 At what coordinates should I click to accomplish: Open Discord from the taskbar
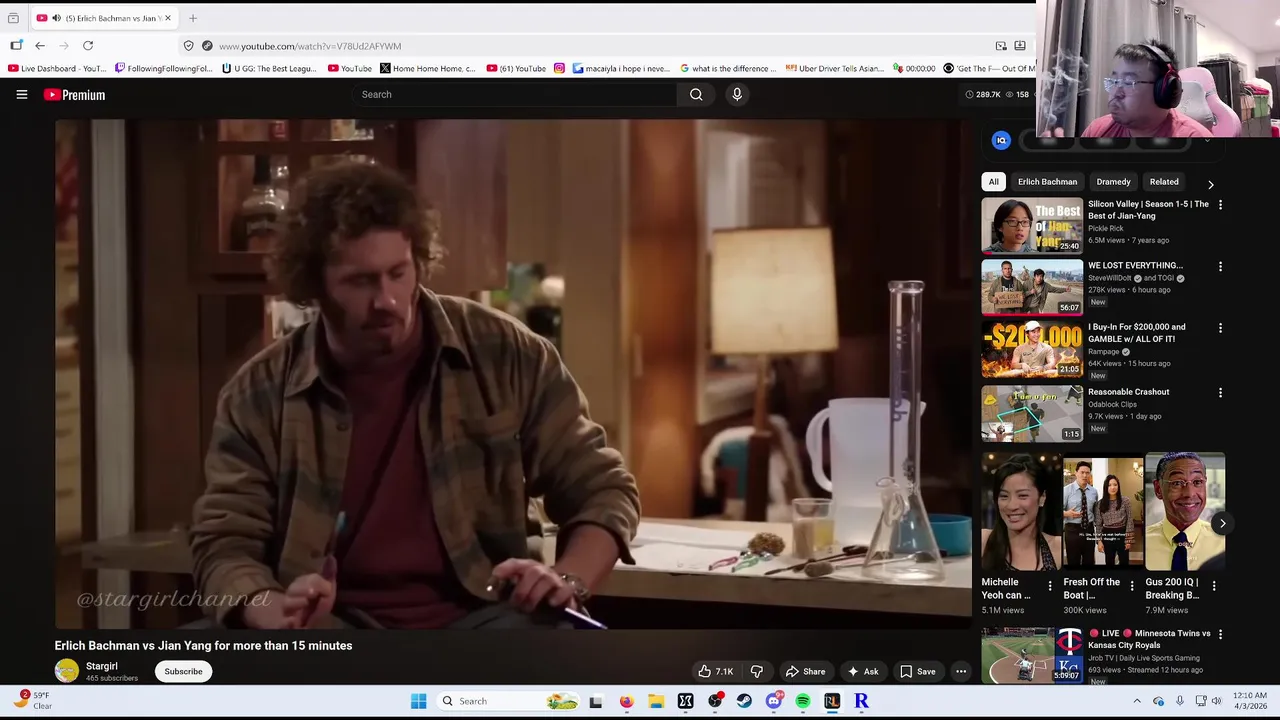coord(773,701)
